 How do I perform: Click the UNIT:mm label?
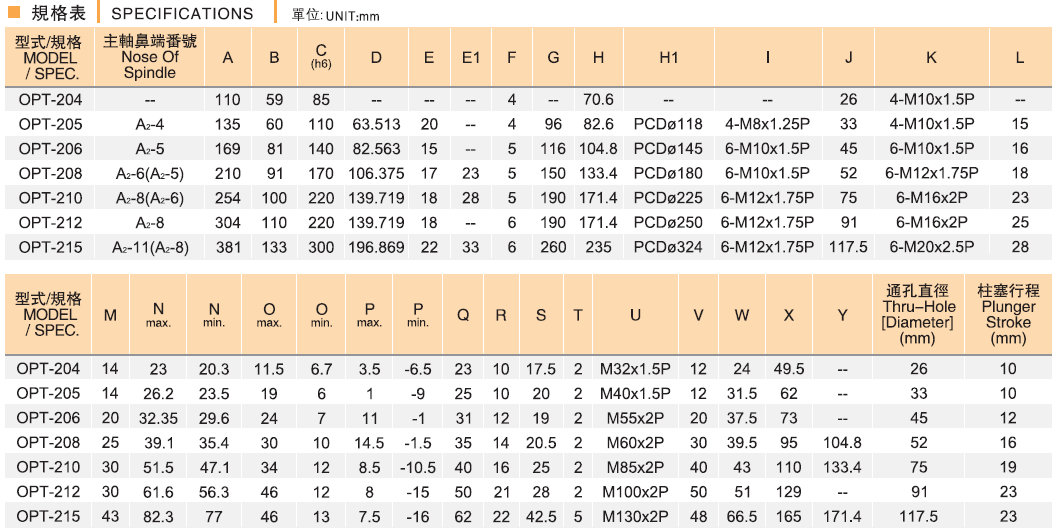(335, 16)
